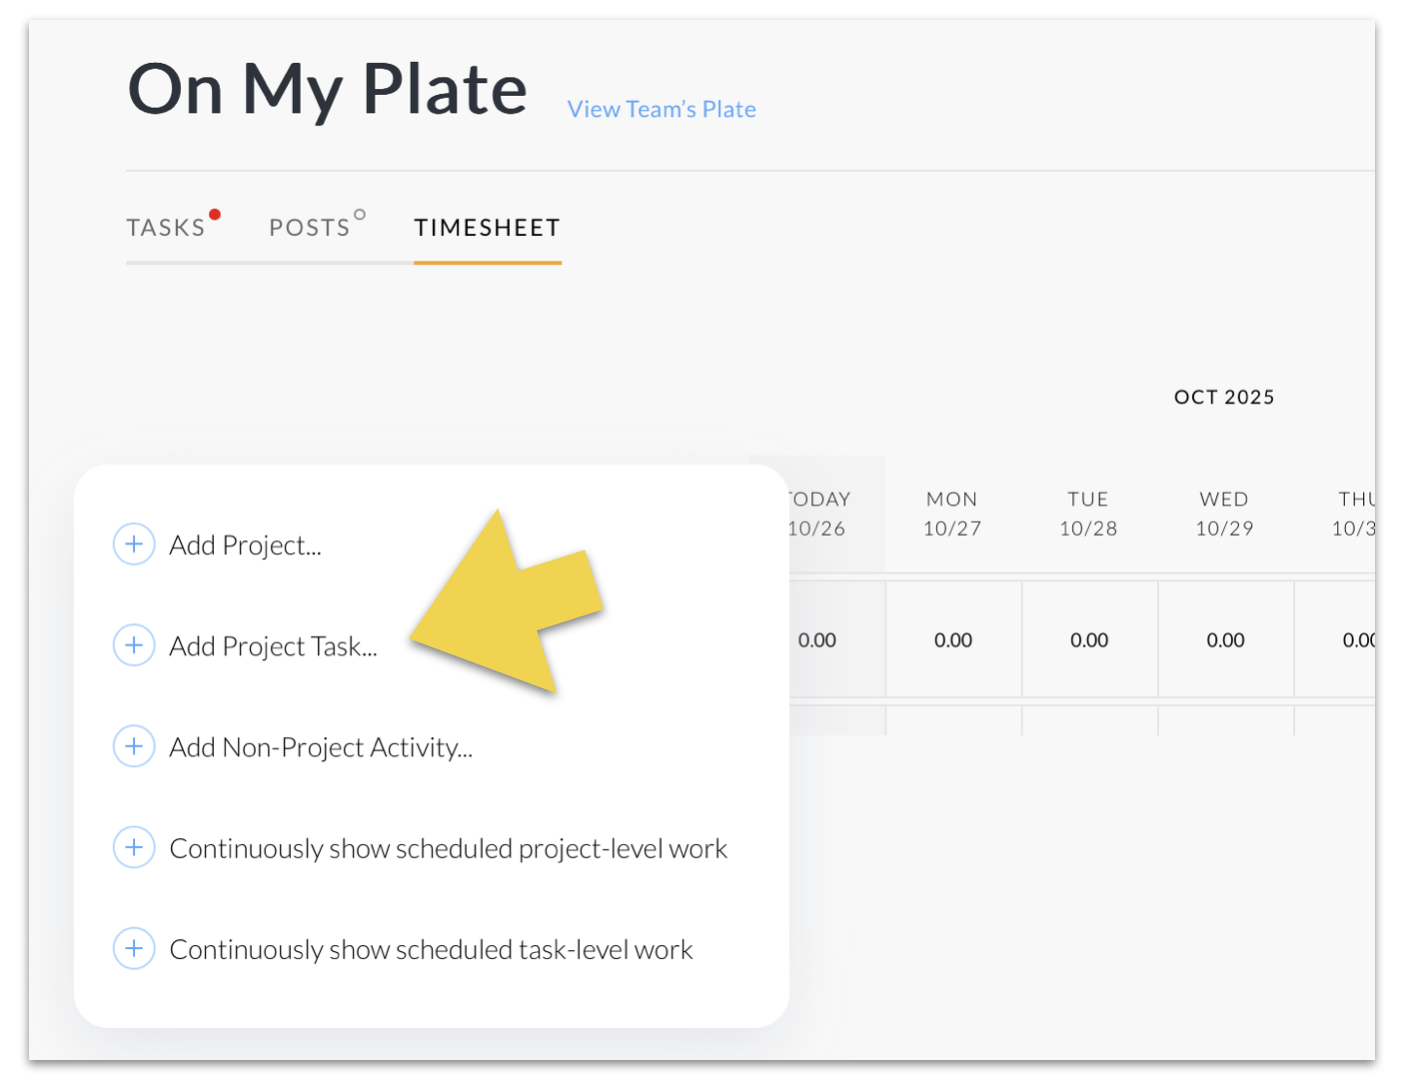Click the Wednesday 10/29 hours cell

(1225, 640)
